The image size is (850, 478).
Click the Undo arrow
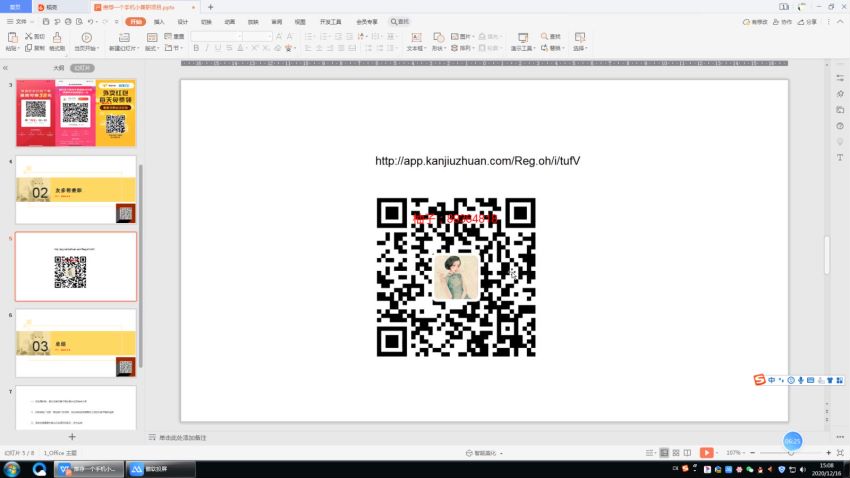pyautogui.click(x=91, y=22)
